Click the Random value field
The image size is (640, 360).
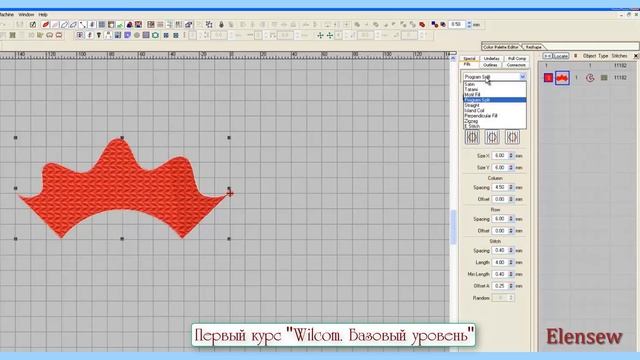point(500,298)
